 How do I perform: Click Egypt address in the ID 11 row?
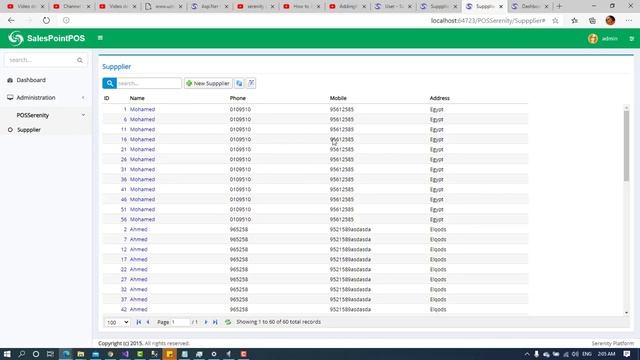(x=436, y=129)
